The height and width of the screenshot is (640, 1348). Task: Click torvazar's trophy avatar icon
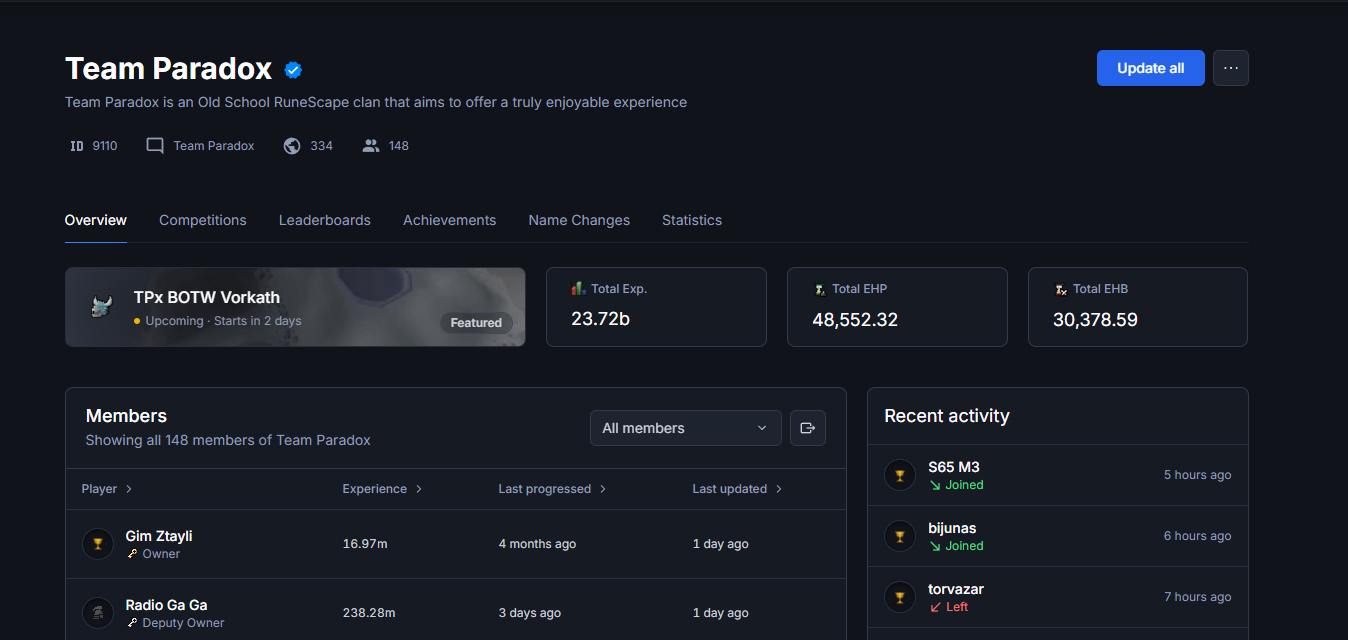(x=900, y=597)
